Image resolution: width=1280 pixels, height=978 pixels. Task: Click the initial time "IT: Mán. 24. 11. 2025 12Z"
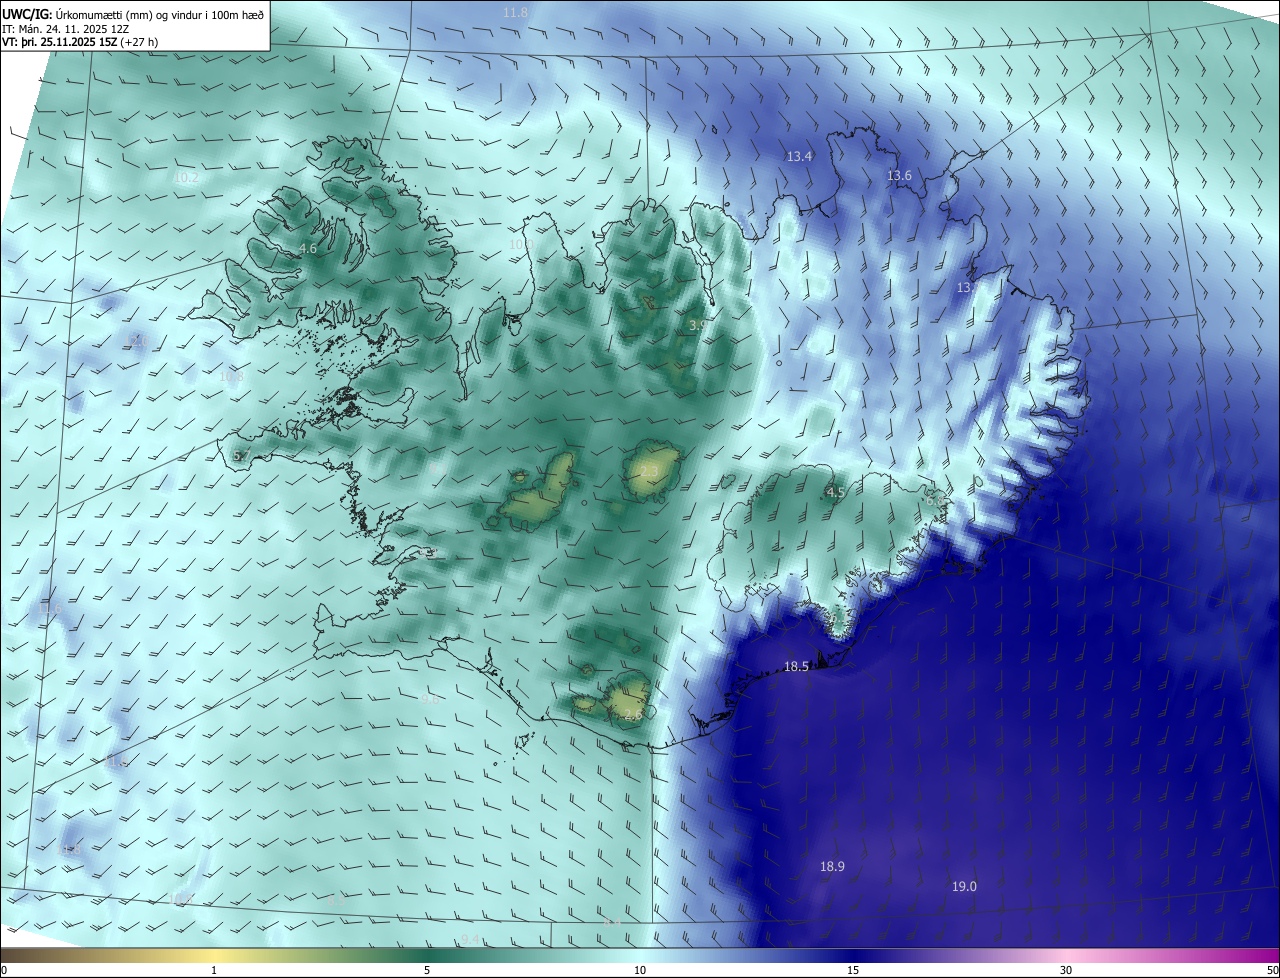click(x=66, y=28)
